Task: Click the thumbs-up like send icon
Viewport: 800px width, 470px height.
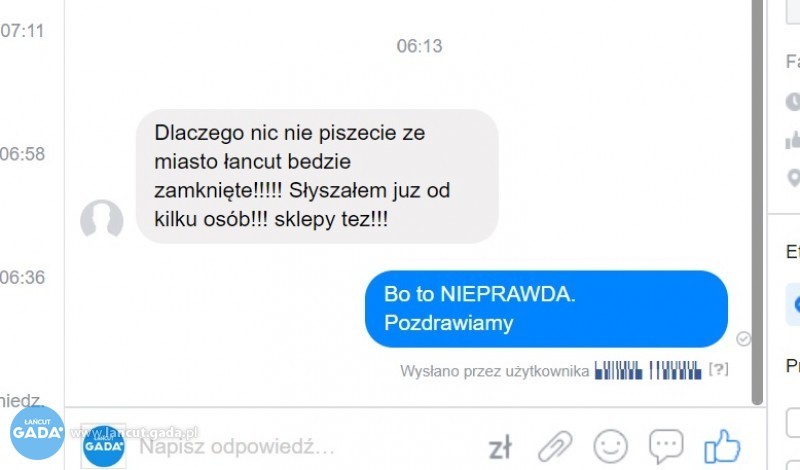Action: click(722, 447)
